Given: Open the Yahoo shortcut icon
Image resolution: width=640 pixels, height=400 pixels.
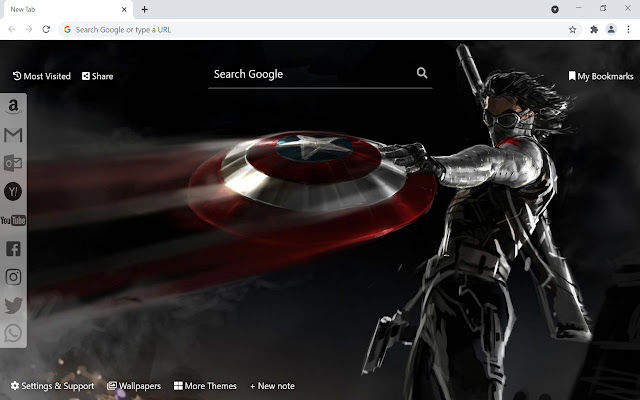Looking at the screenshot, I should (13, 191).
